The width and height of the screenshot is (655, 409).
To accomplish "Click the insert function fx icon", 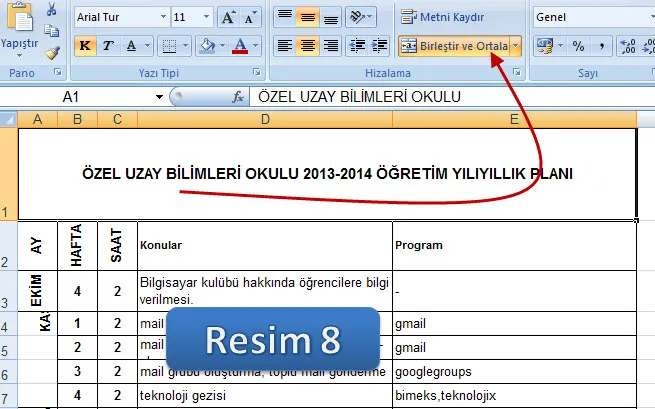I will 238,97.
